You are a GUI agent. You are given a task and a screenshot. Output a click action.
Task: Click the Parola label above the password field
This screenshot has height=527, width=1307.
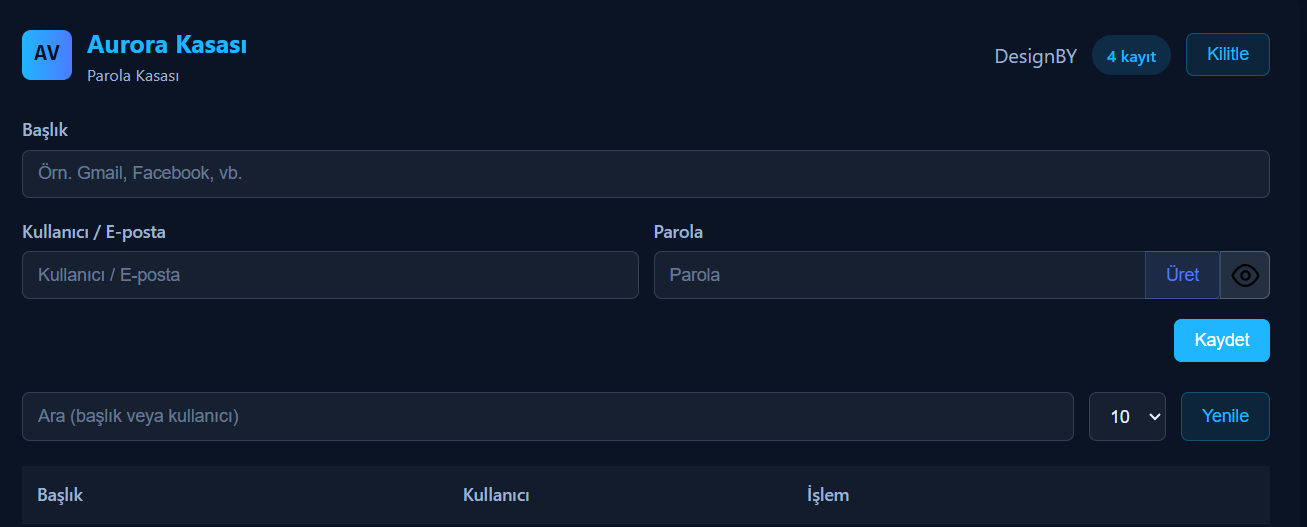tap(678, 232)
